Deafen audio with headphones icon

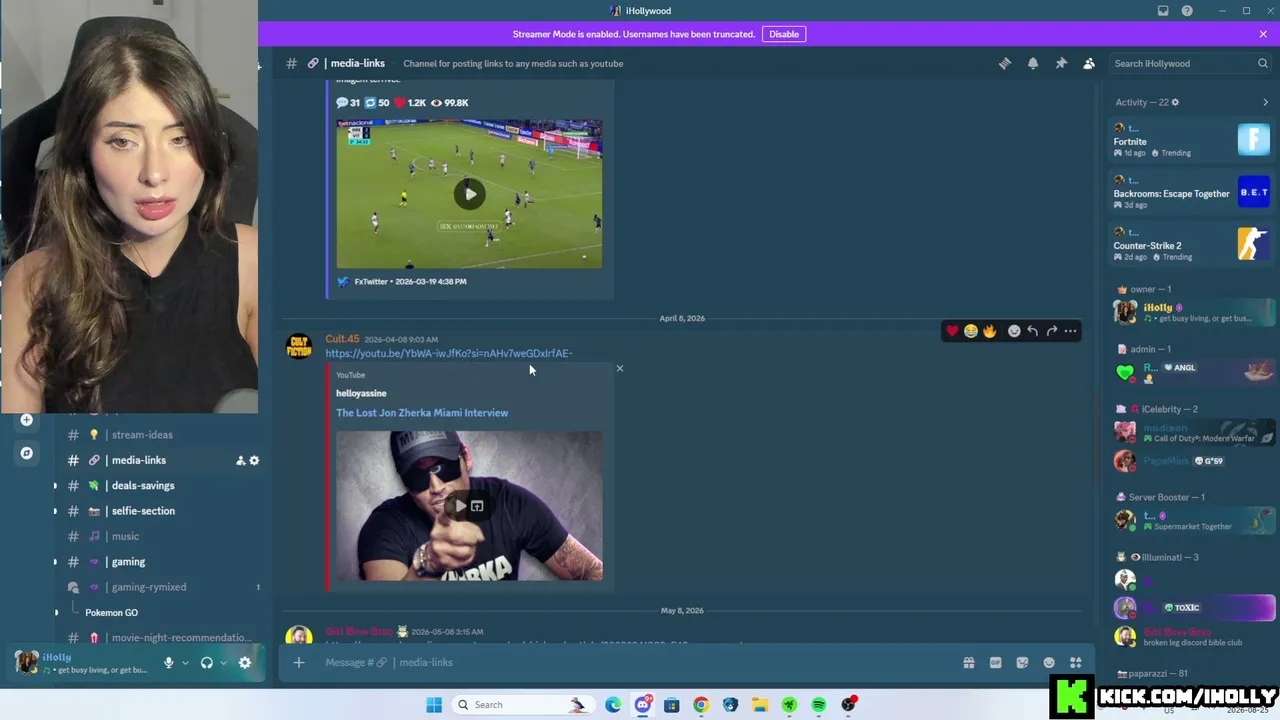206,662
